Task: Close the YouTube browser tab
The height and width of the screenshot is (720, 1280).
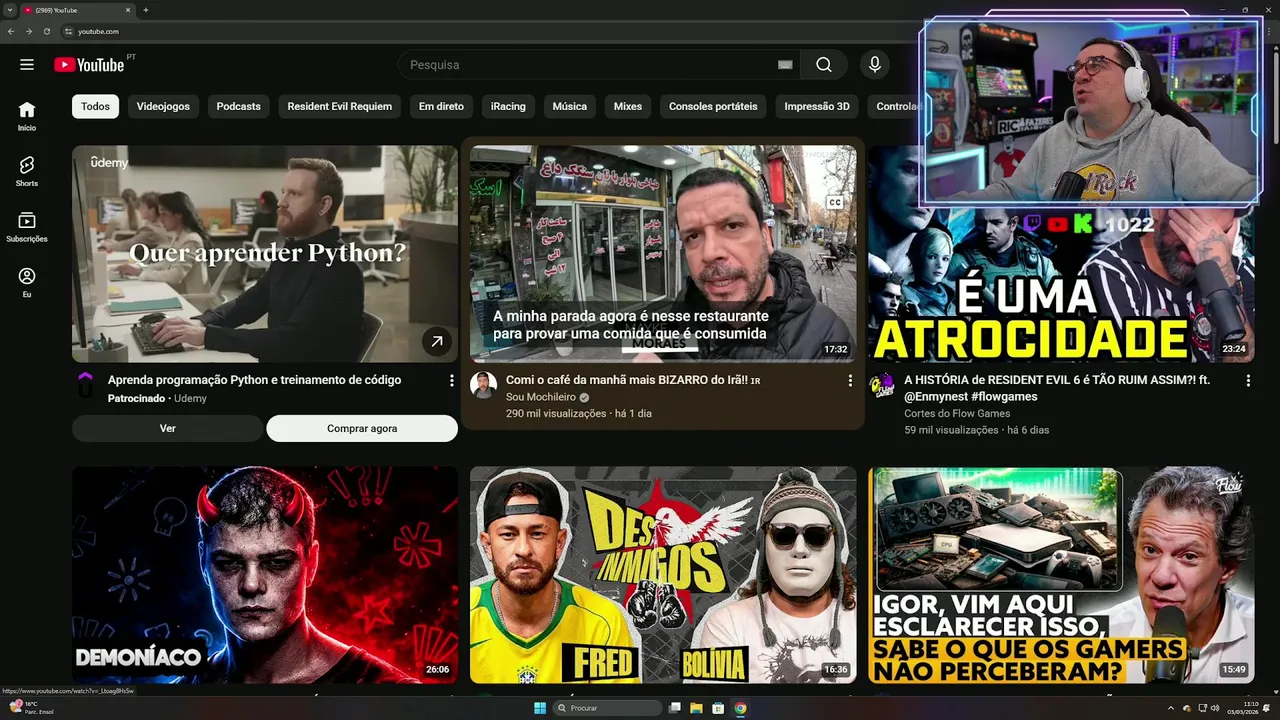Action: click(128, 10)
